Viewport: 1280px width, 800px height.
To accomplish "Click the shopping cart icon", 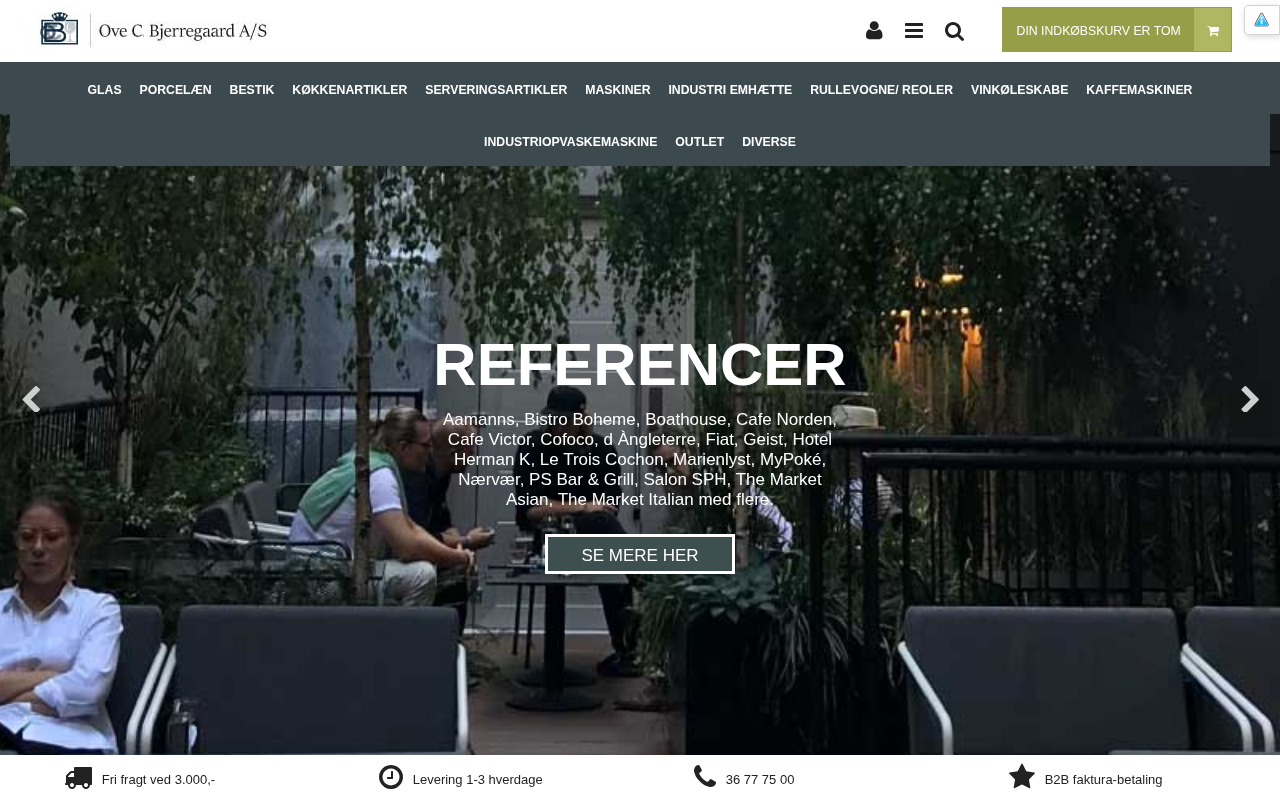I will 1213,31.
